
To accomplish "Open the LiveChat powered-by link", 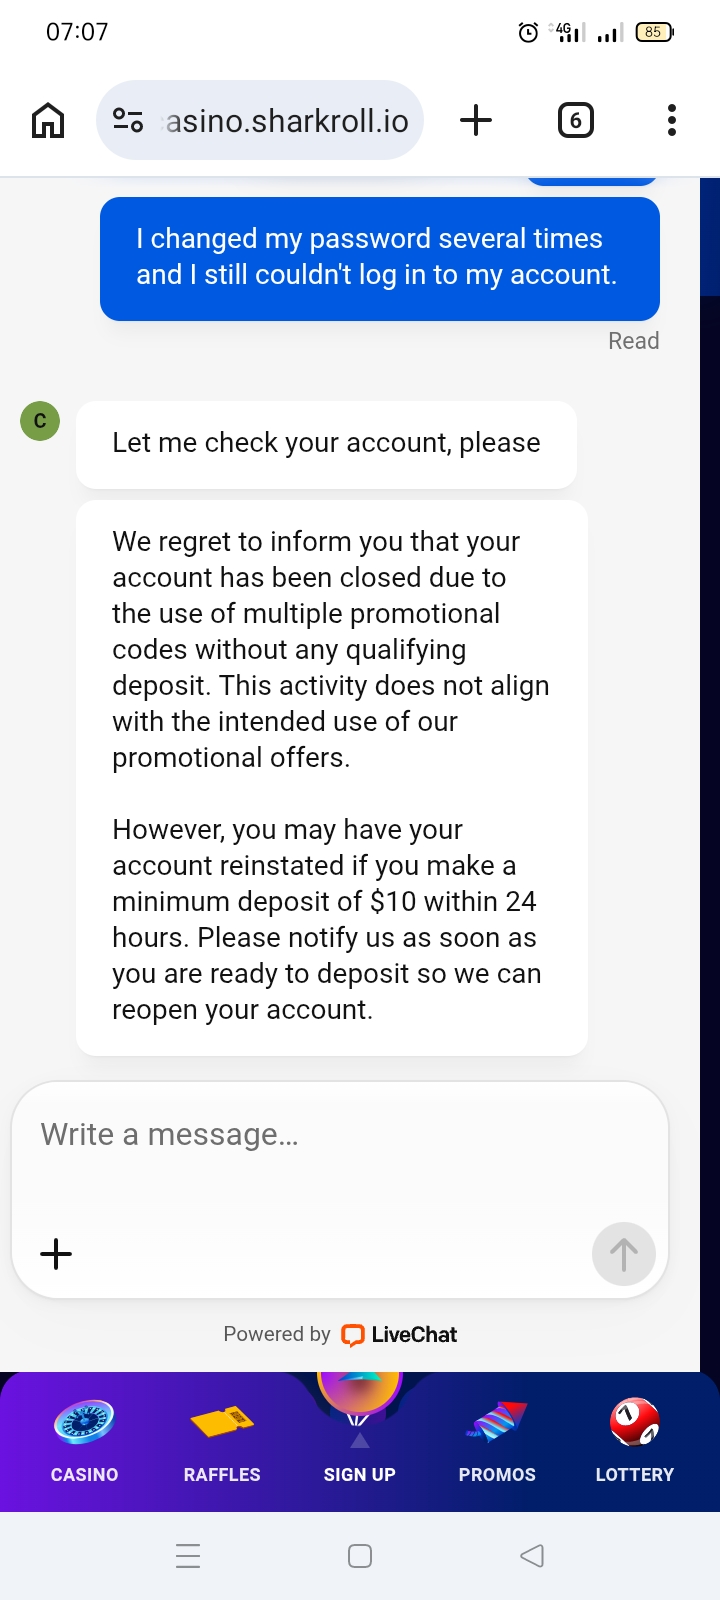I will 398,1334.
